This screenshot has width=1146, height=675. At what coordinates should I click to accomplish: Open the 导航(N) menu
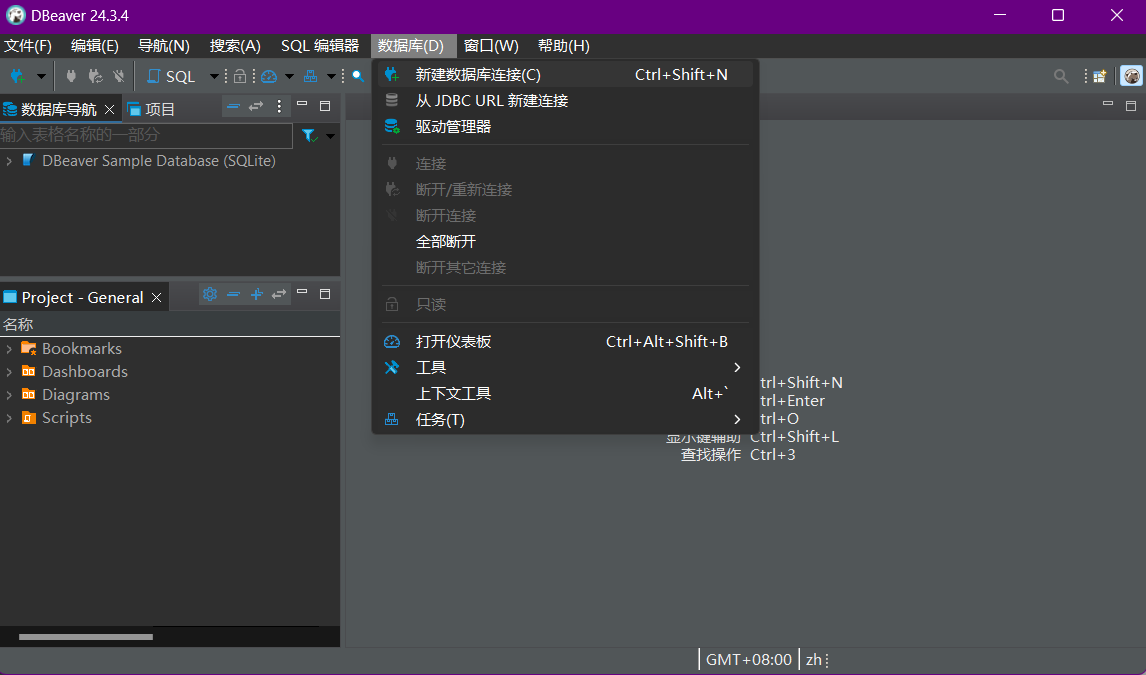tap(164, 46)
